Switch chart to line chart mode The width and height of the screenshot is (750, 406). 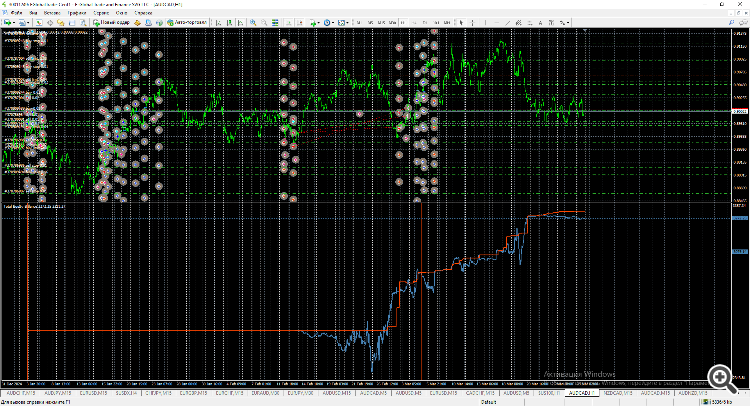pyautogui.click(x=241, y=22)
